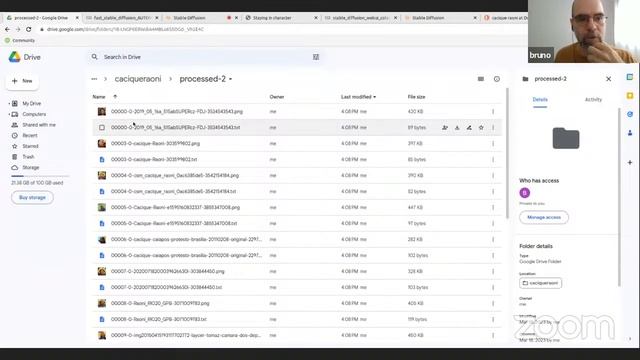The image size is (640, 360).
Task: Switch to the Activity tab
Action: [593, 100]
